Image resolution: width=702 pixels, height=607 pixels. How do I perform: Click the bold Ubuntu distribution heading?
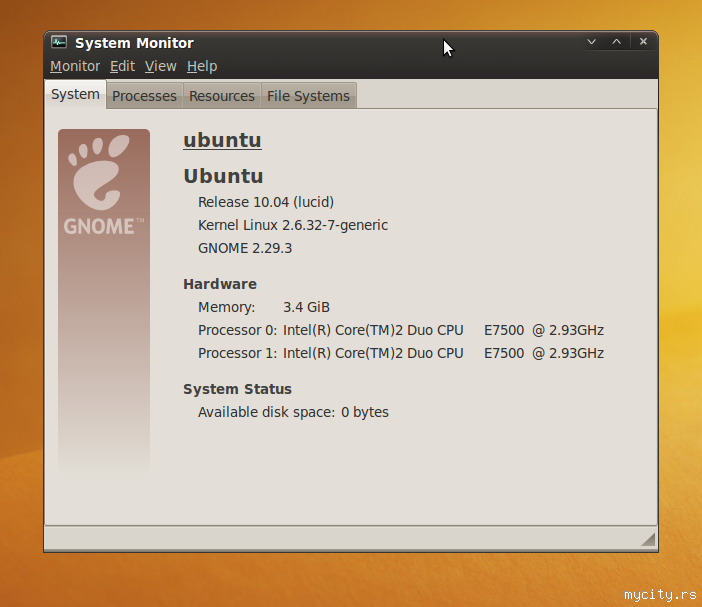pos(223,176)
